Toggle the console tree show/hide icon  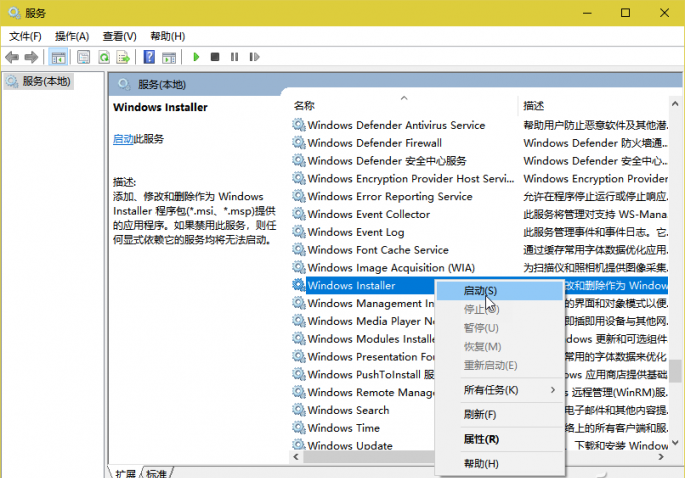58,57
